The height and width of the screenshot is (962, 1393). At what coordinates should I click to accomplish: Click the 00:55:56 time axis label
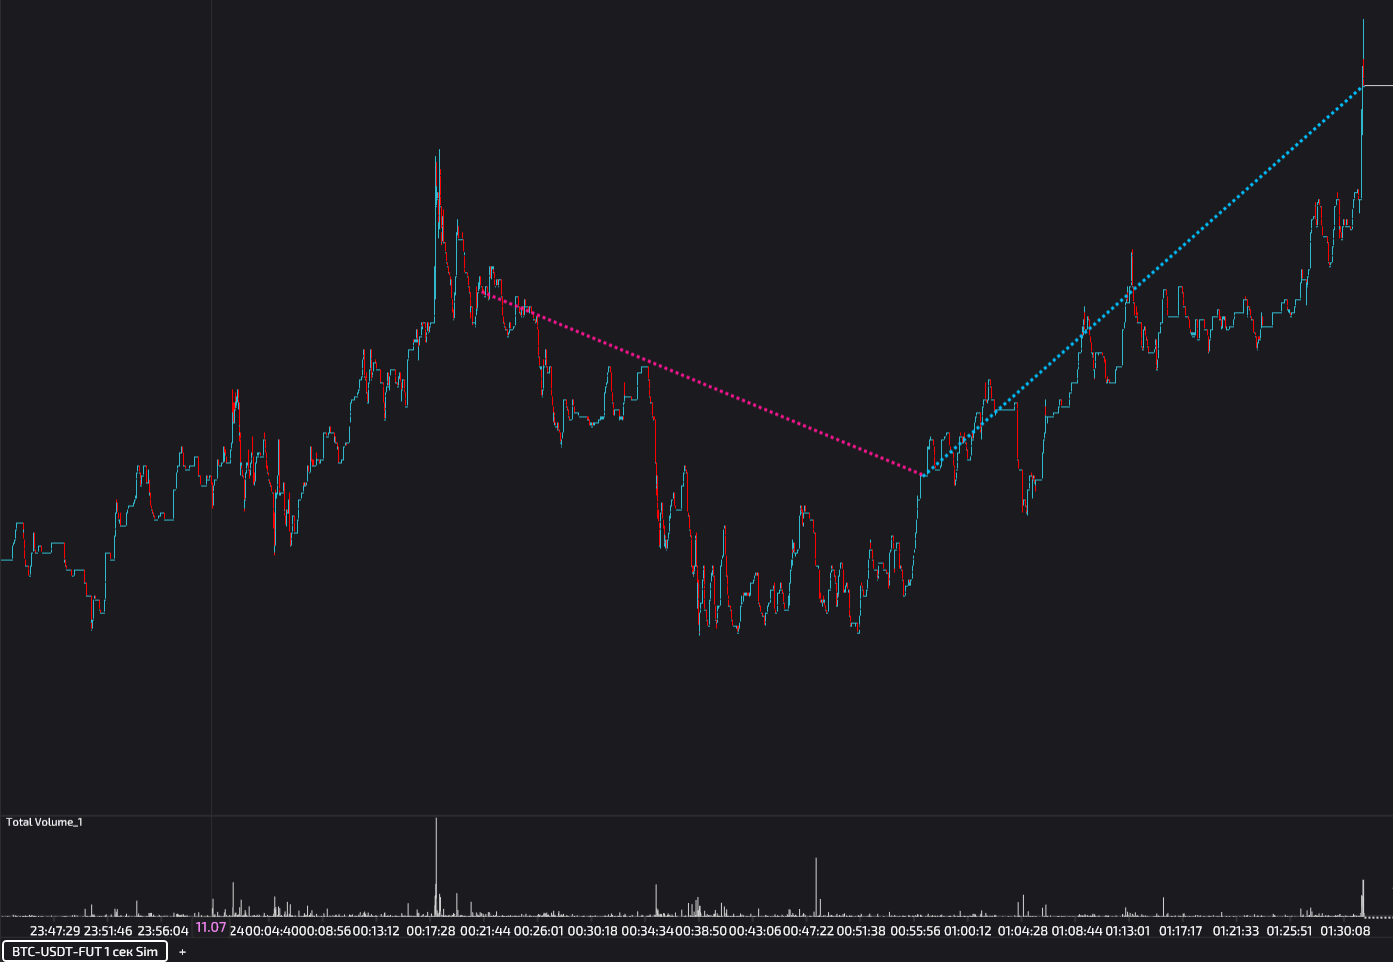pos(915,930)
